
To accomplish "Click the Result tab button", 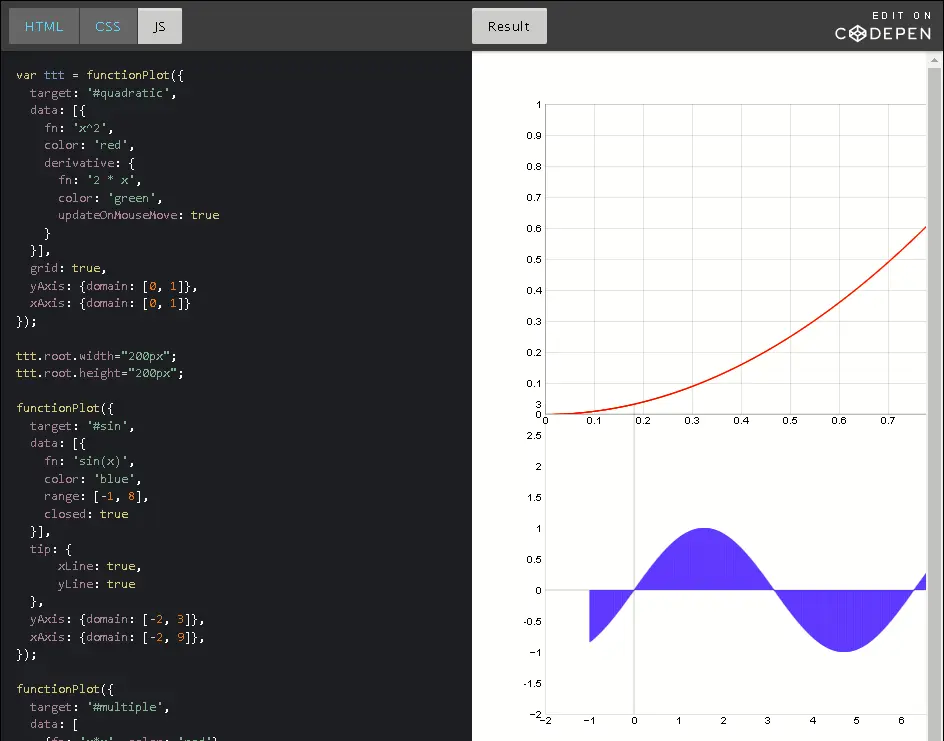I will (x=509, y=26).
